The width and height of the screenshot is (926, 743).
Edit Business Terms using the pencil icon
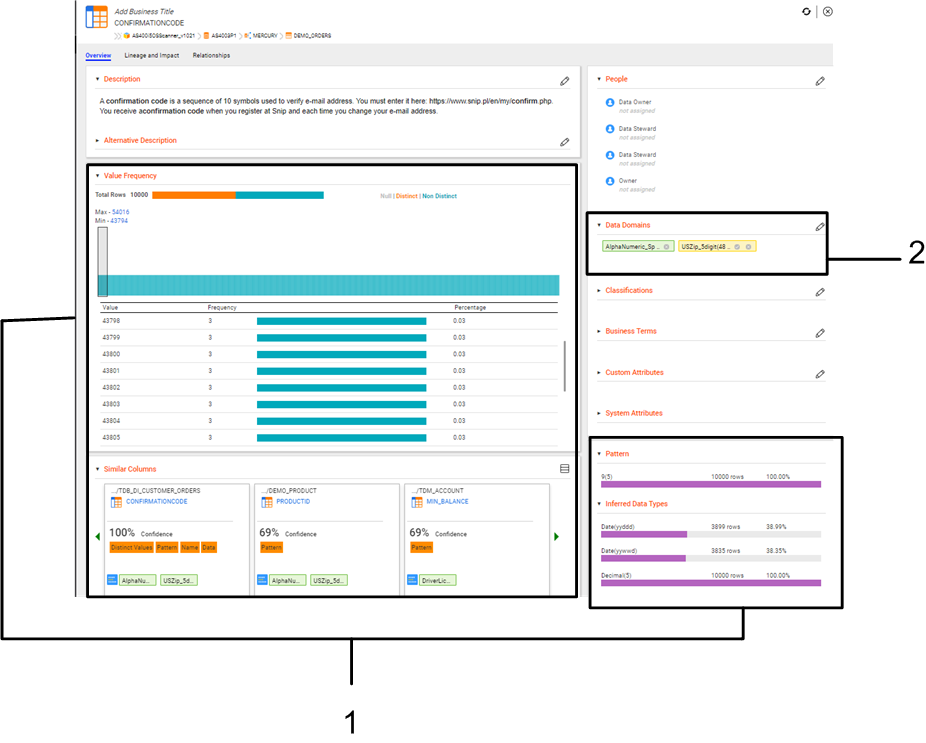point(820,333)
